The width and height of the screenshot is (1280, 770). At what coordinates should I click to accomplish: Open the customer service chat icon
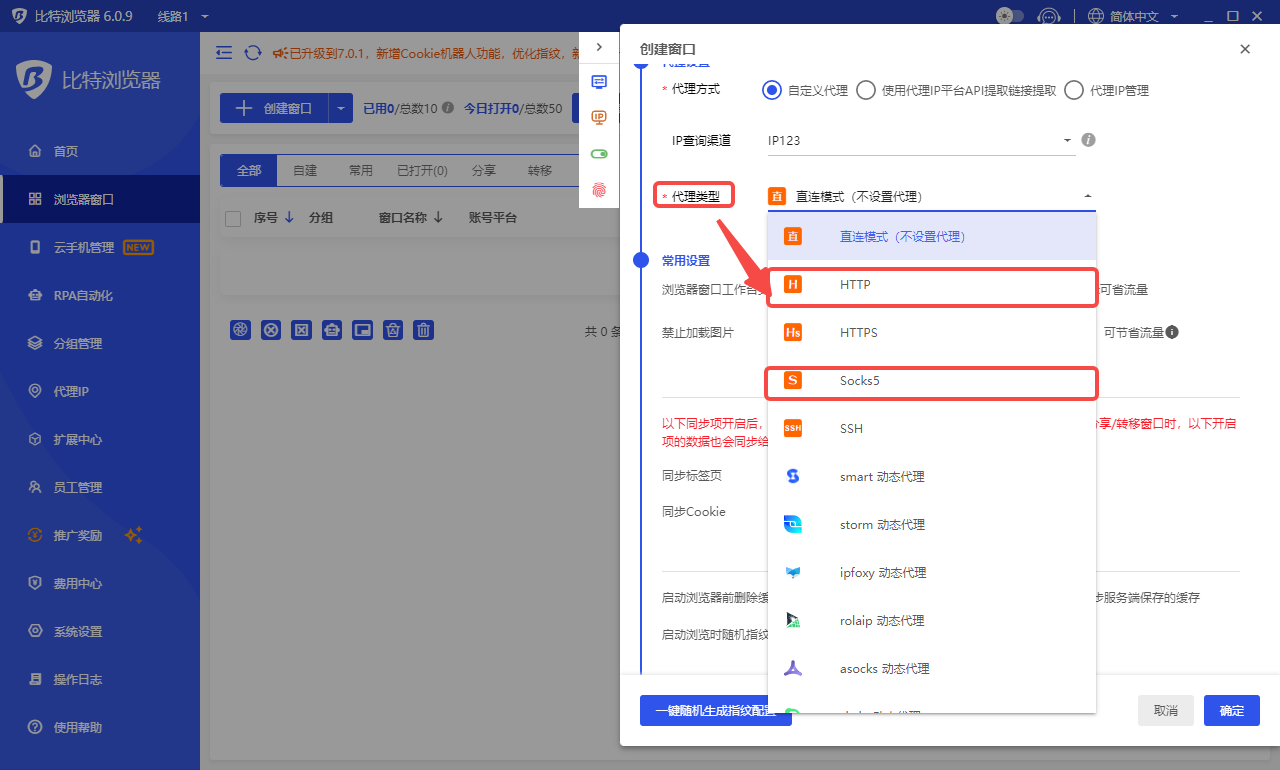coord(1048,17)
